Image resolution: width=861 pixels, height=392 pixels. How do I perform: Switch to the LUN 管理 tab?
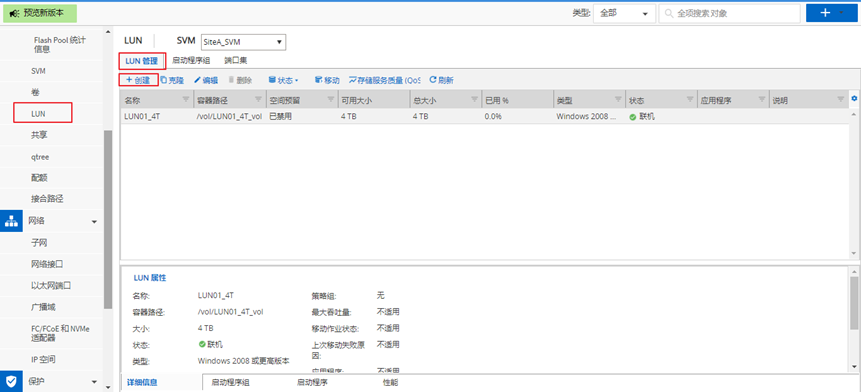pos(142,61)
